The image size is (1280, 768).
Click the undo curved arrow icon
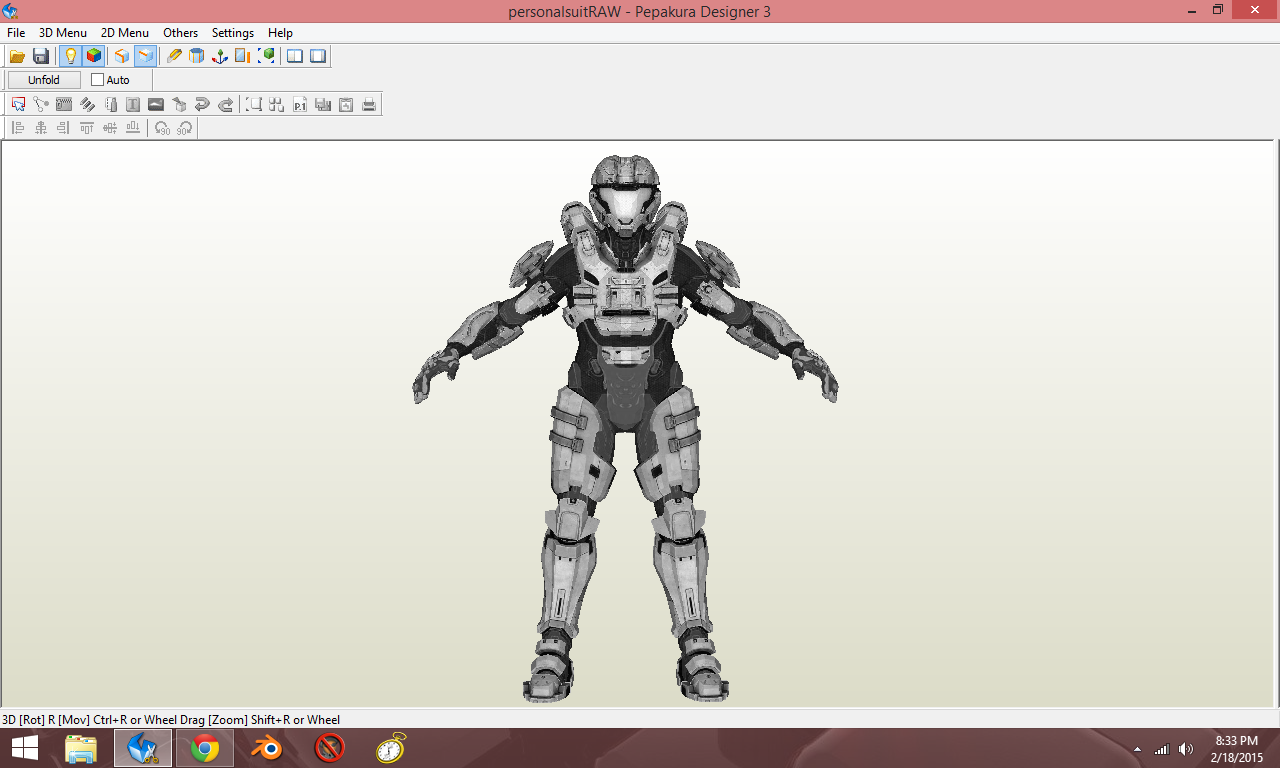point(202,104)
